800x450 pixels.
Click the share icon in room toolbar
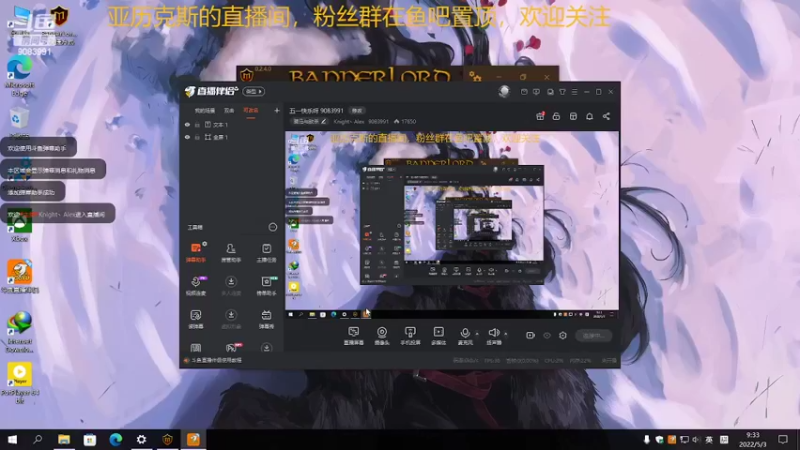tap(607, 116)
